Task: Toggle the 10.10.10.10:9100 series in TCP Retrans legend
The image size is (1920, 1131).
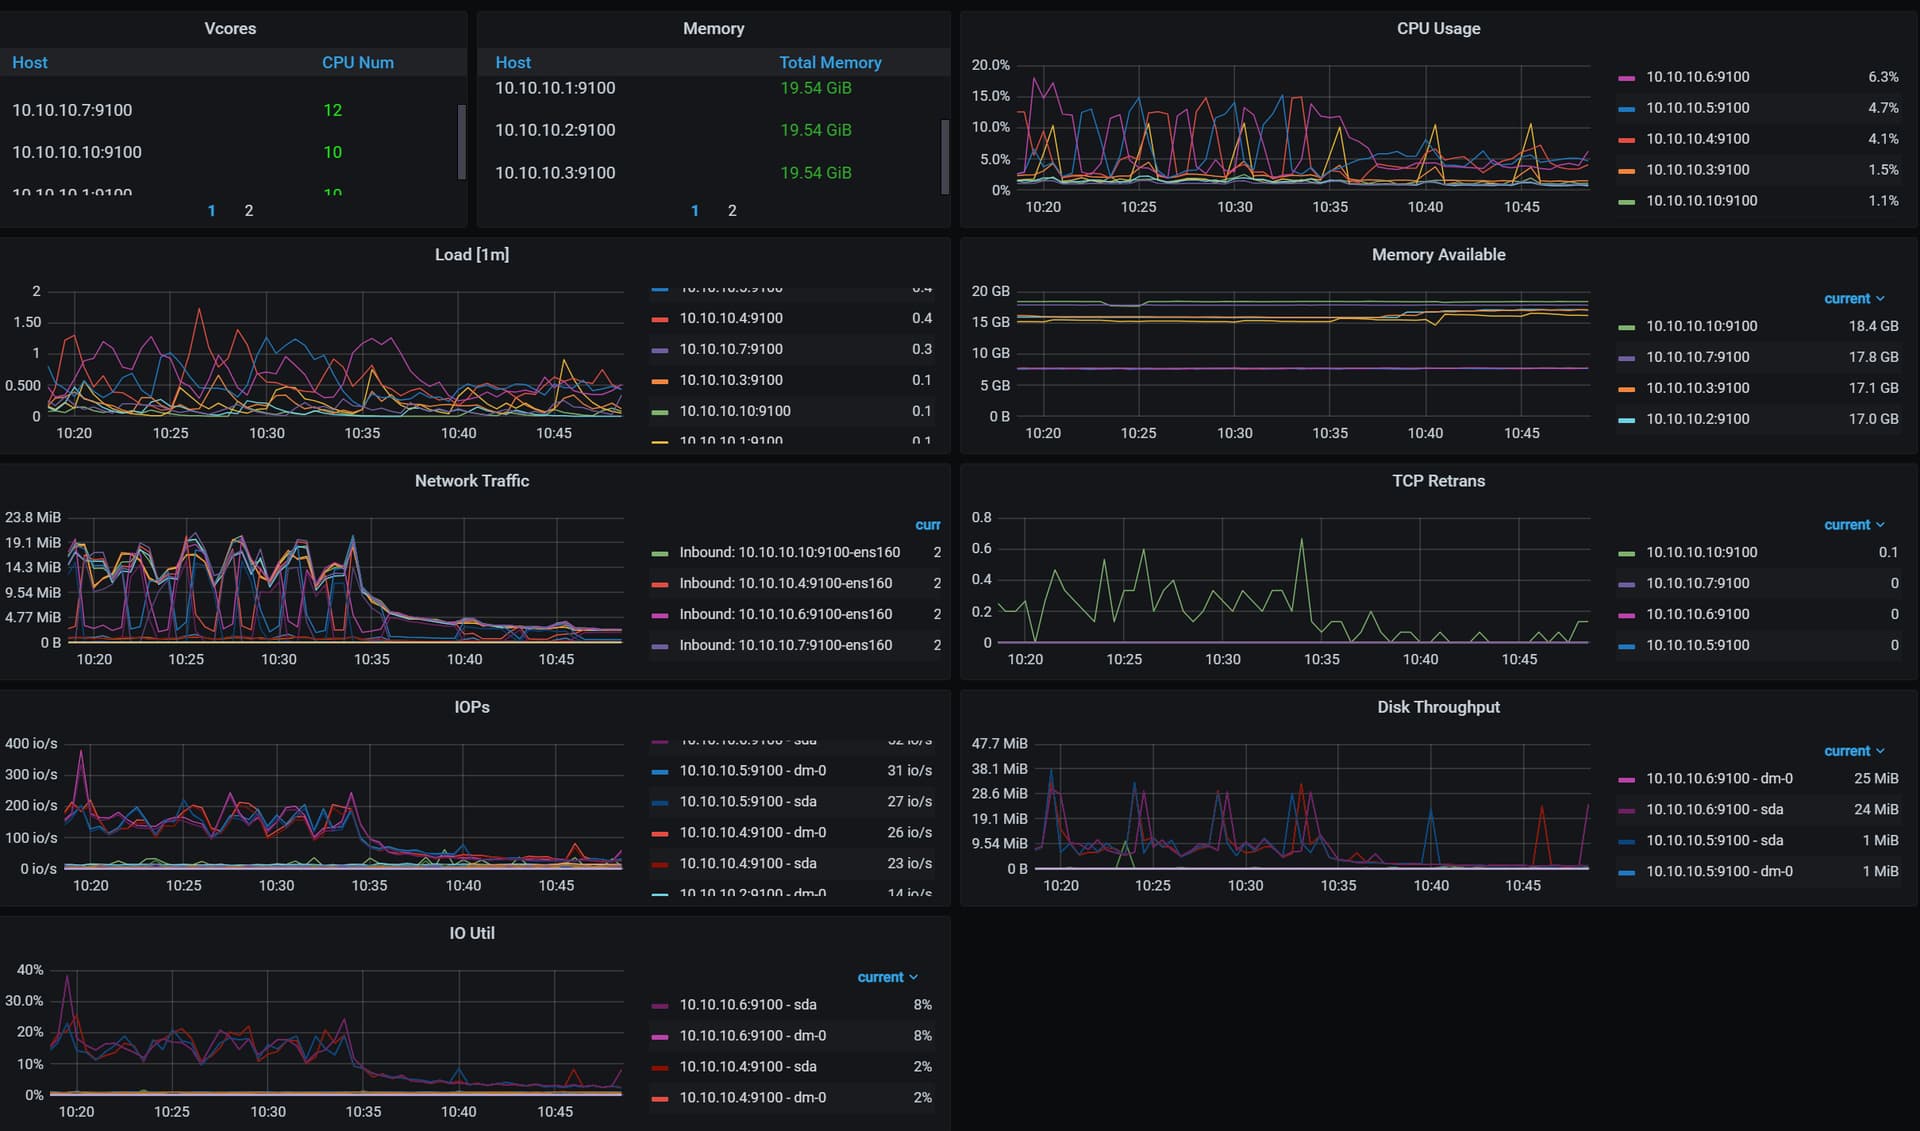Action: click(x=1701, y=552)
